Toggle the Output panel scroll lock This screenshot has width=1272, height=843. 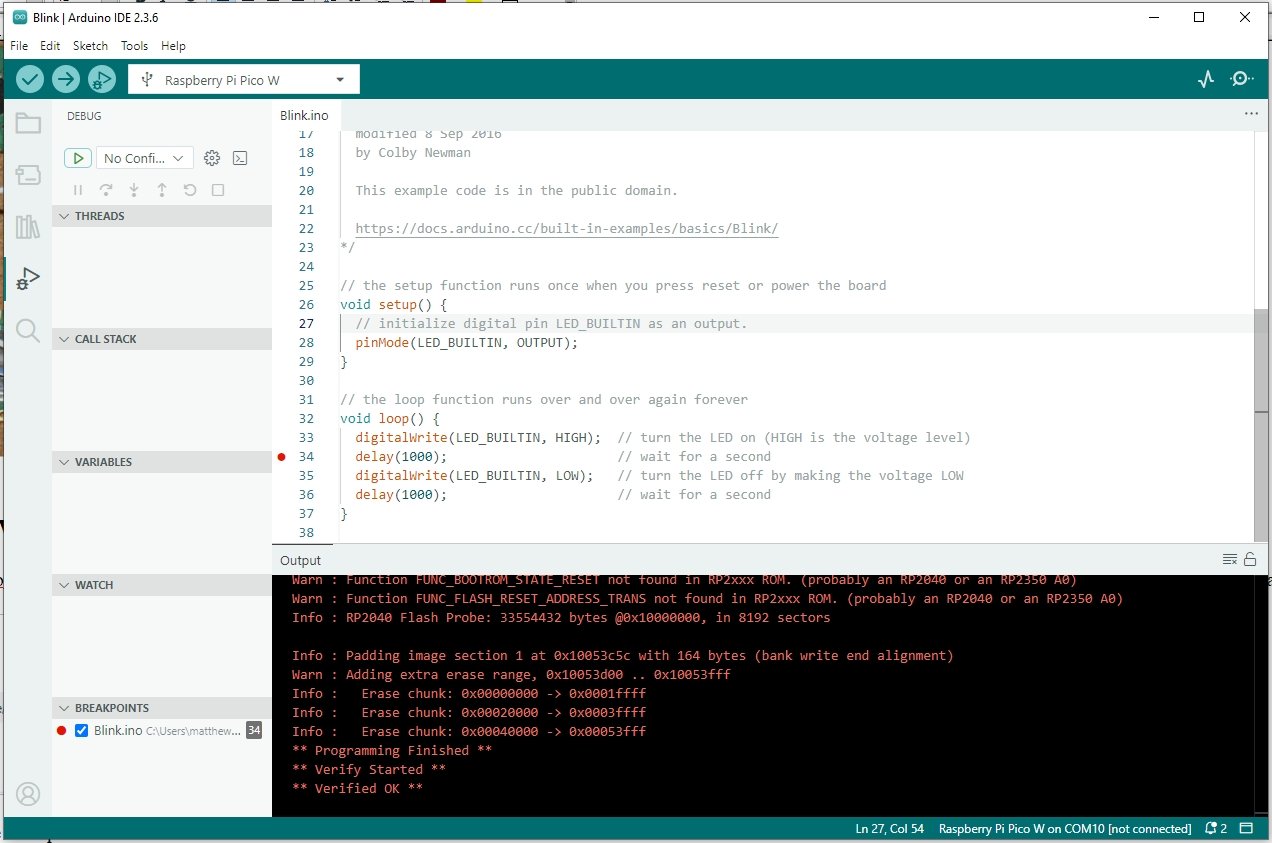(1250, 560)
